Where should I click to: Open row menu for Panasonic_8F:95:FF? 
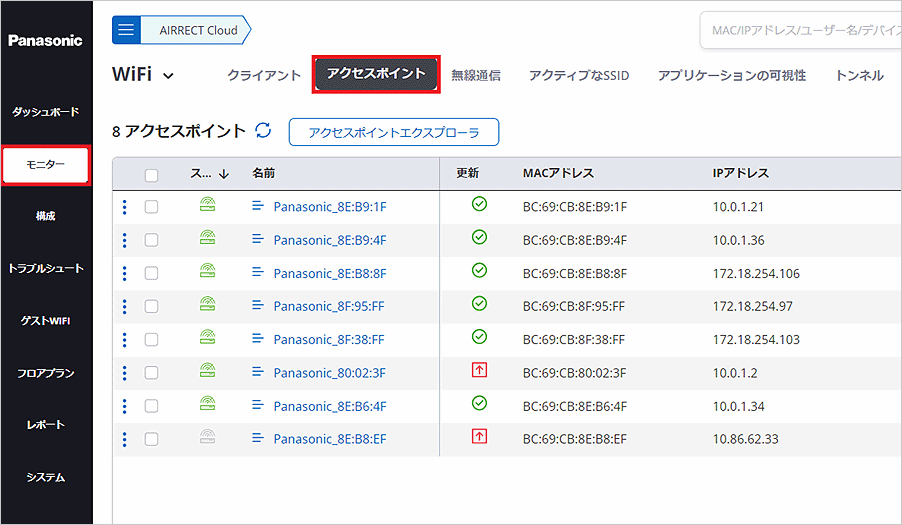coord(125,306)
